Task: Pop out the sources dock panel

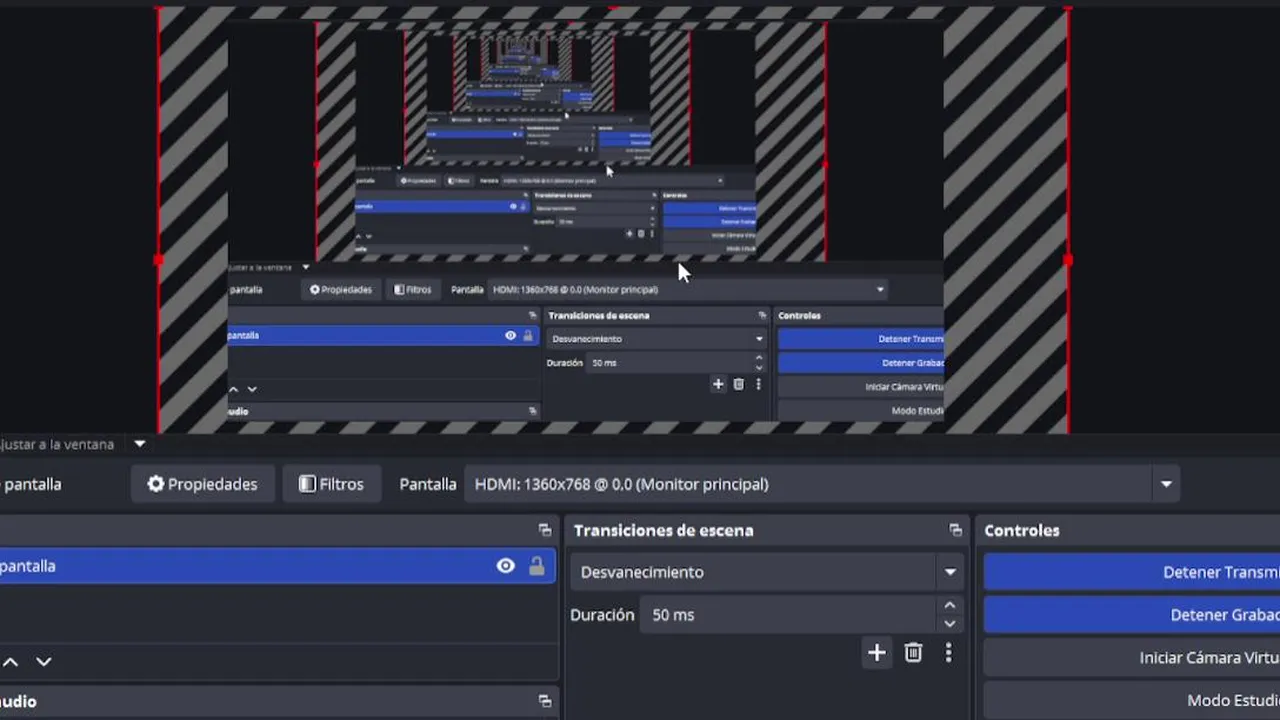Action: (x=545, y=530)
